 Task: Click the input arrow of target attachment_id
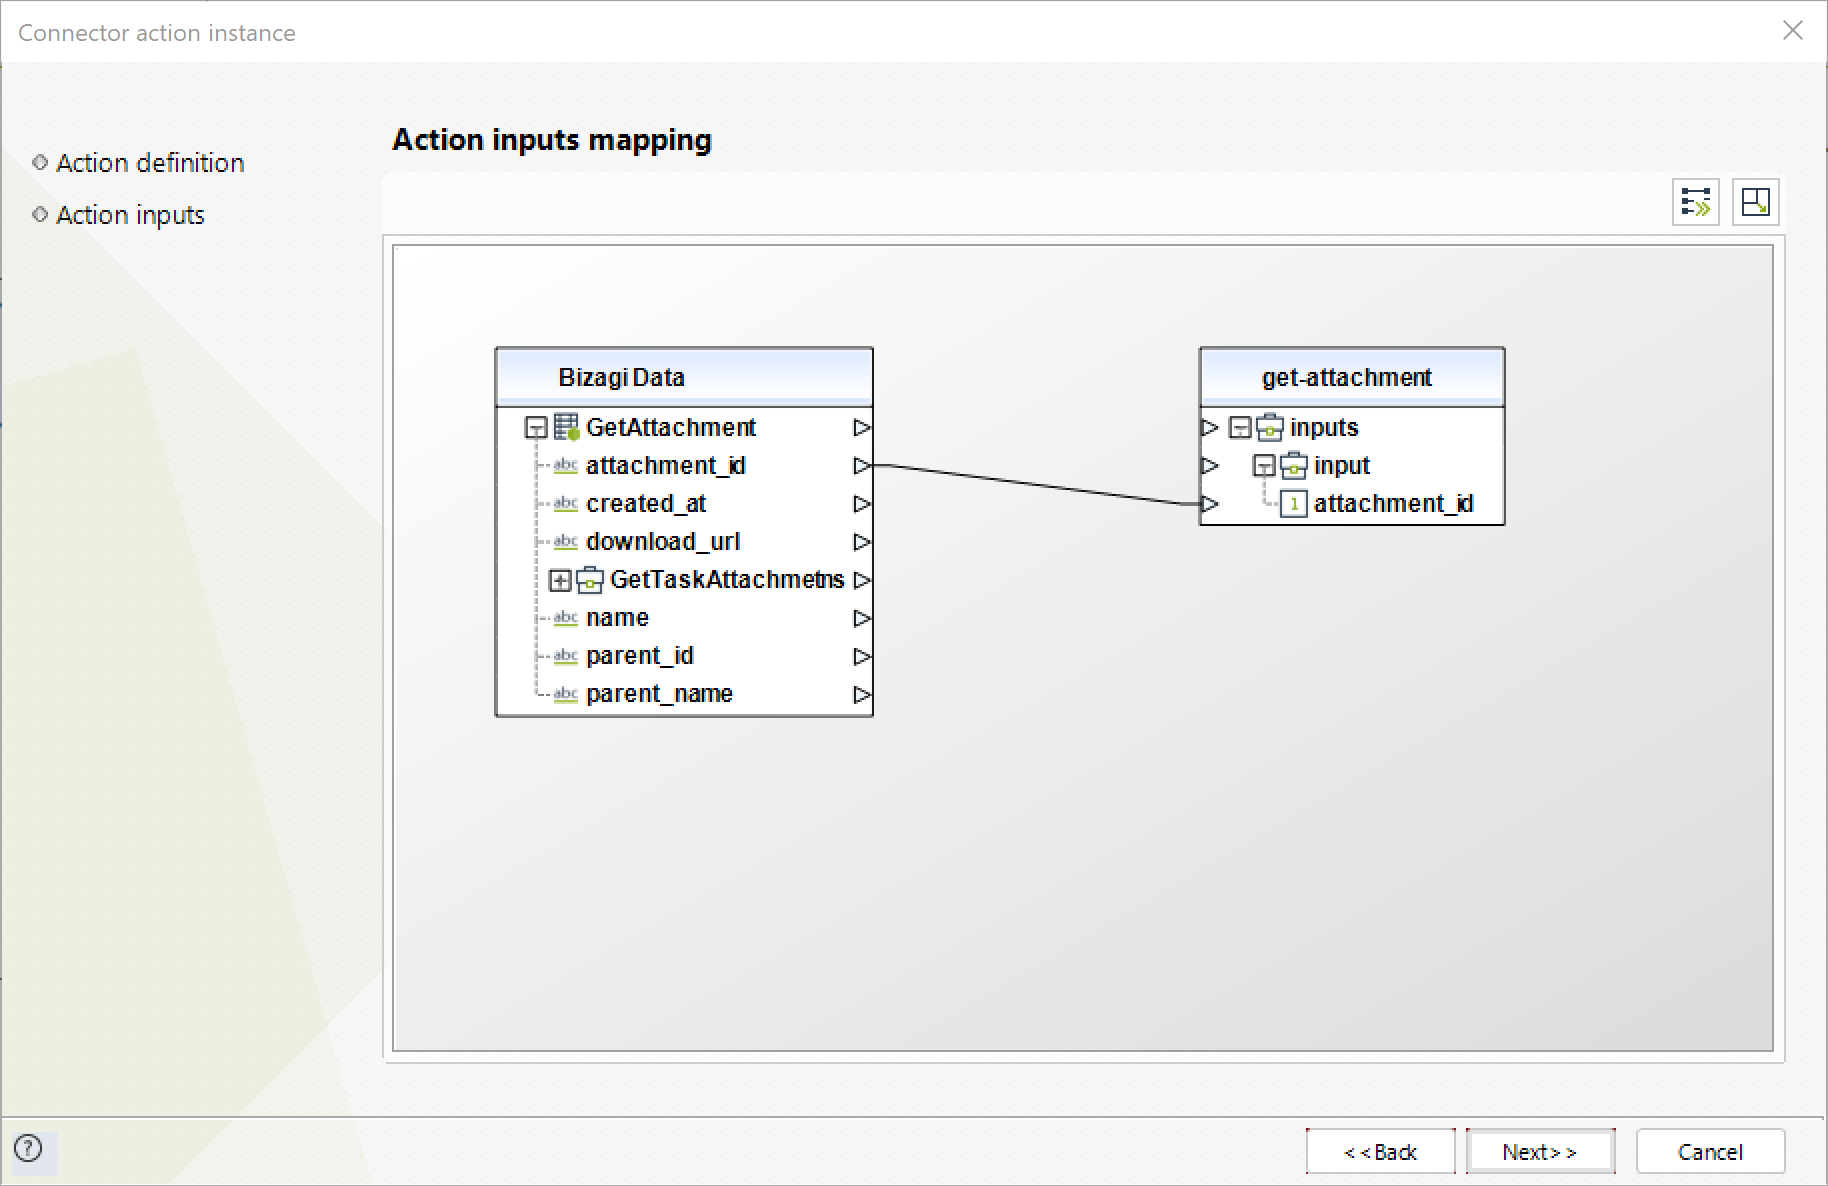click(x=1210, y=504)
